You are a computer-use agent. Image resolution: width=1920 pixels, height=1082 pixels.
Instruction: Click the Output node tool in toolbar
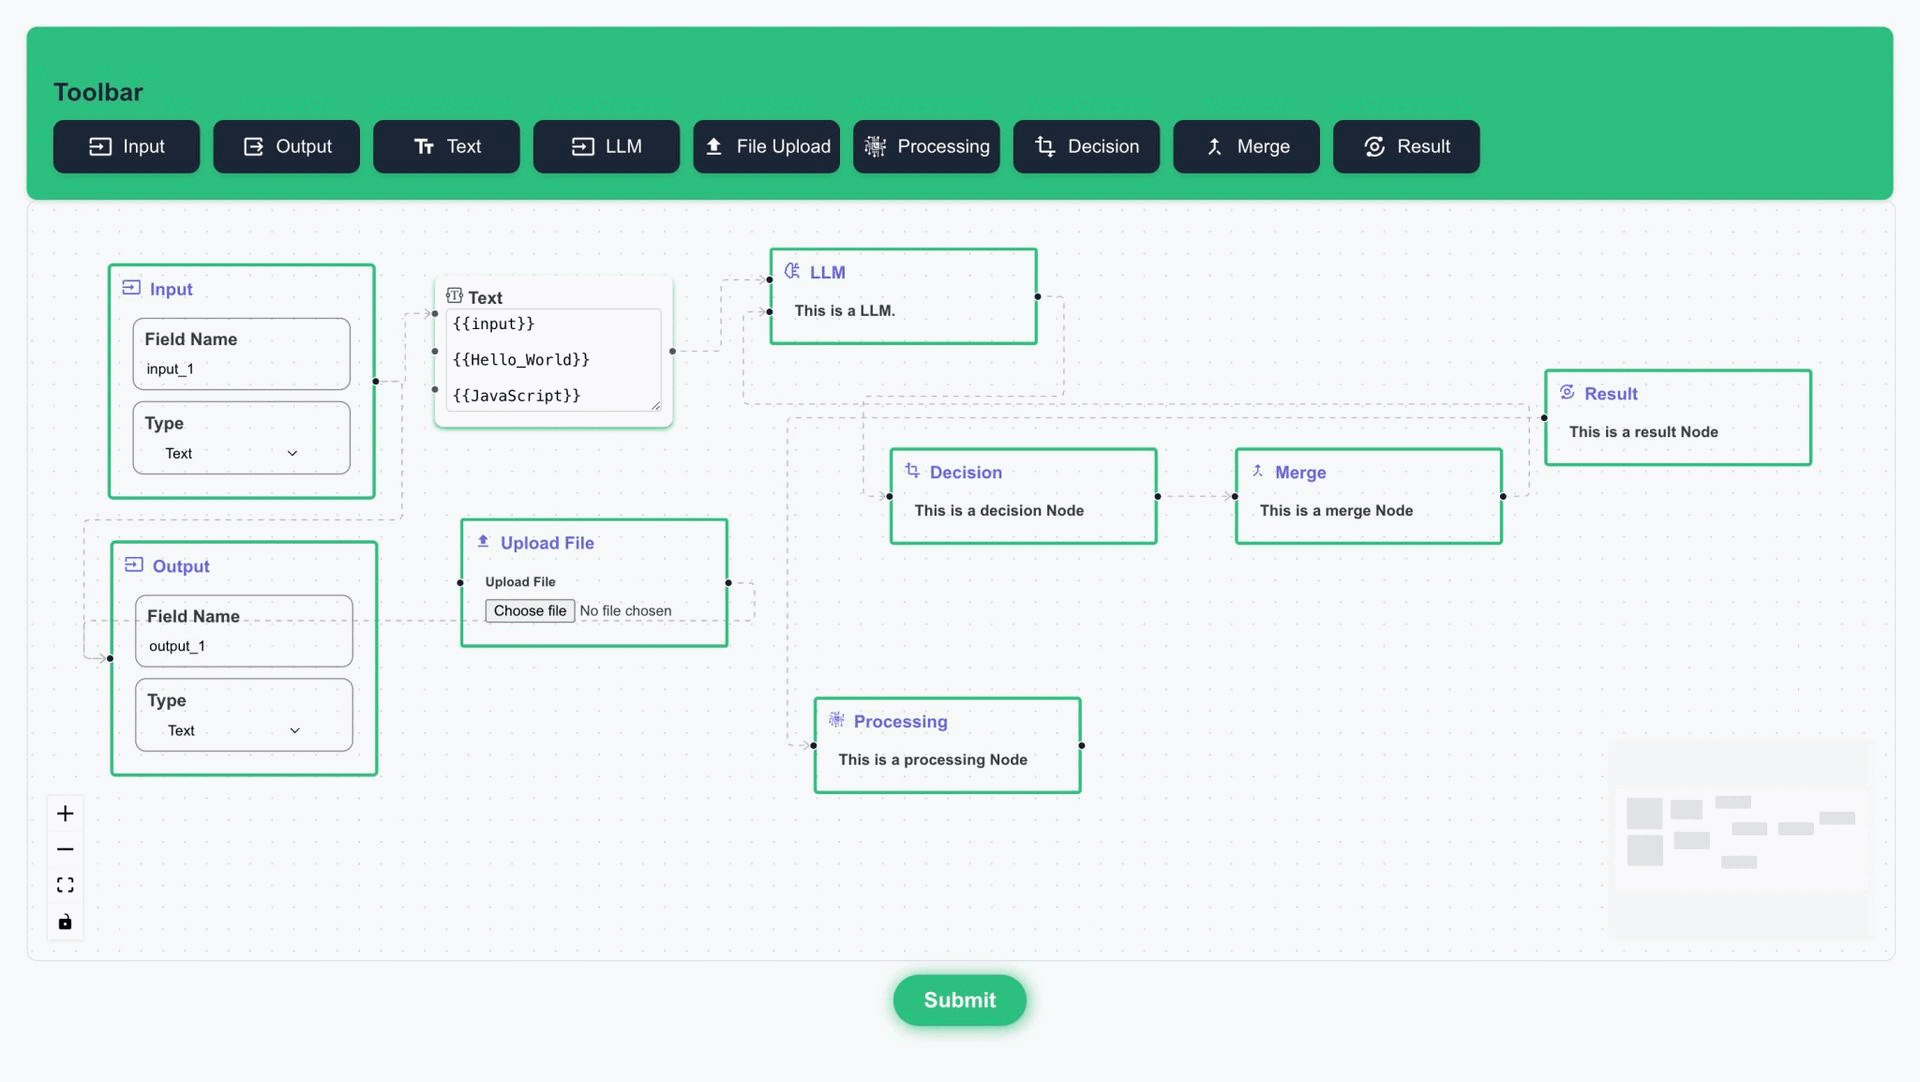pos(286,146)
